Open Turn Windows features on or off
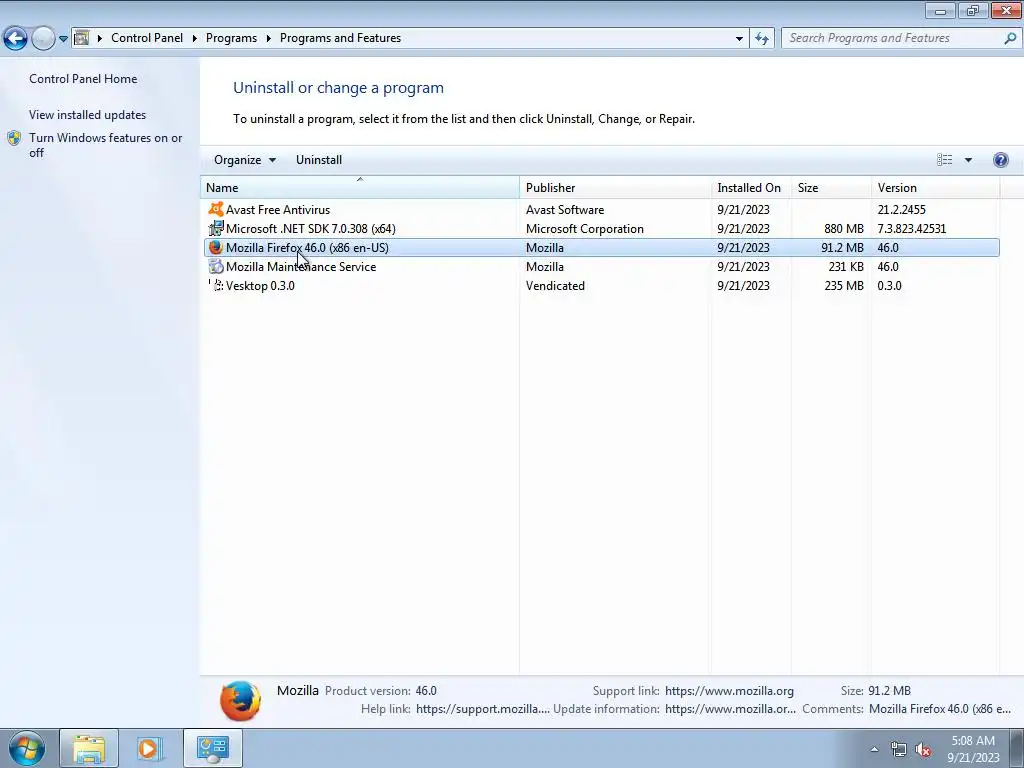The height and width of the screenshot is (768, 1024). tap(106, 145)
